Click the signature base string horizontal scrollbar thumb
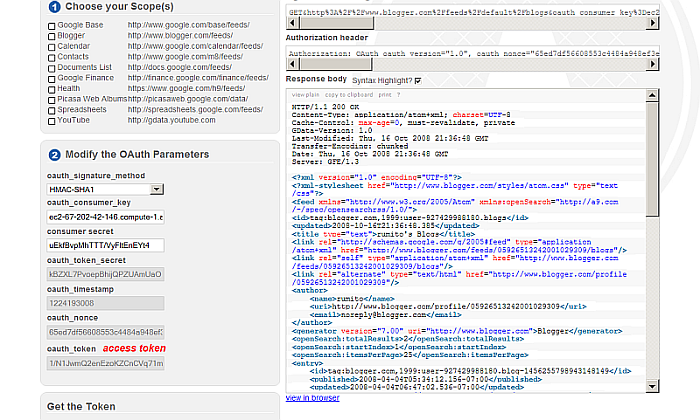This screenshot has height=420, width=700. (x=337, y=23)
